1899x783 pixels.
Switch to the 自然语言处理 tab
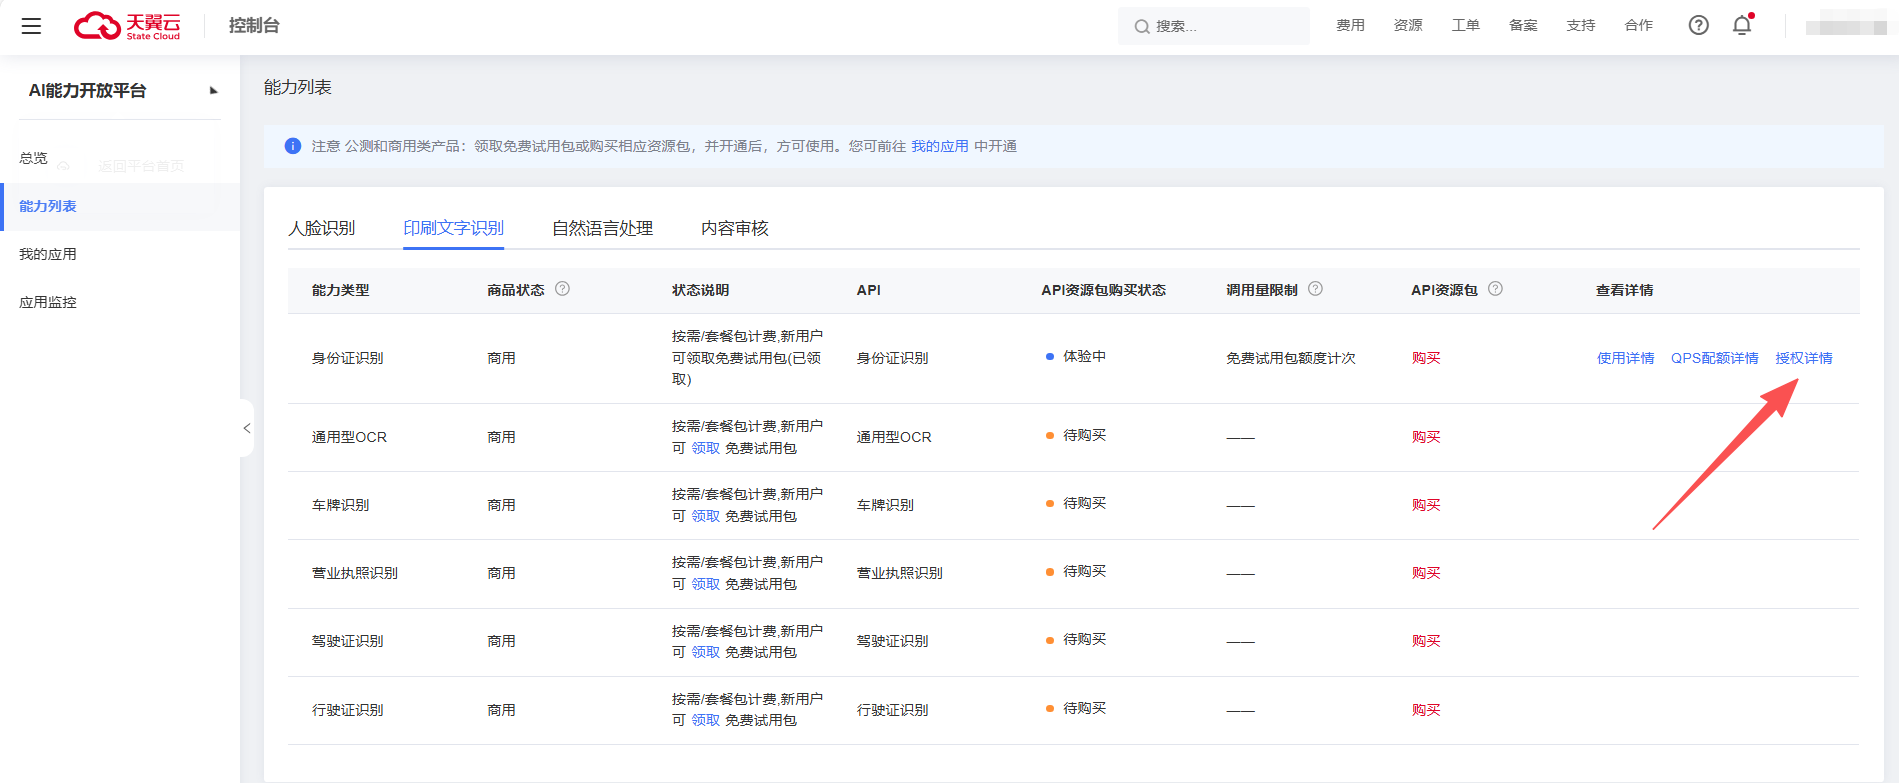pos(602,228)
